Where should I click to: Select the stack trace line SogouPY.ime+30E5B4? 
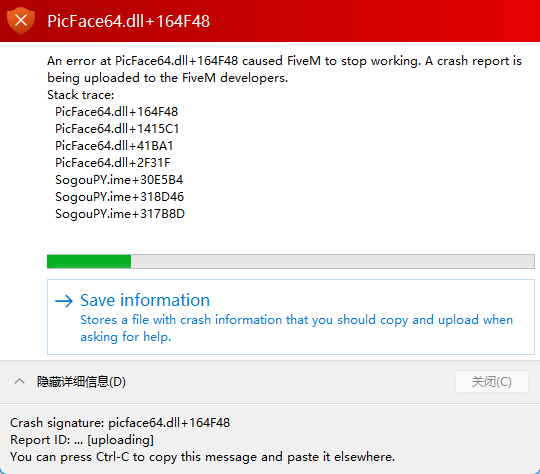(x=119, y=180)
